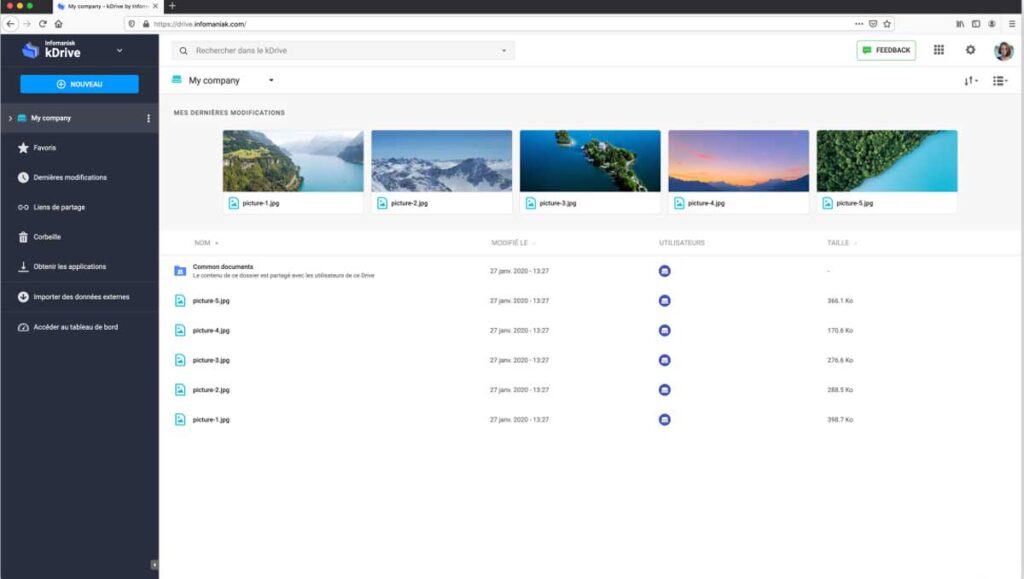Open My company three-dot menu in sidebar
Viewport: 1024px width, 579px height.
(x=148, y=118)
